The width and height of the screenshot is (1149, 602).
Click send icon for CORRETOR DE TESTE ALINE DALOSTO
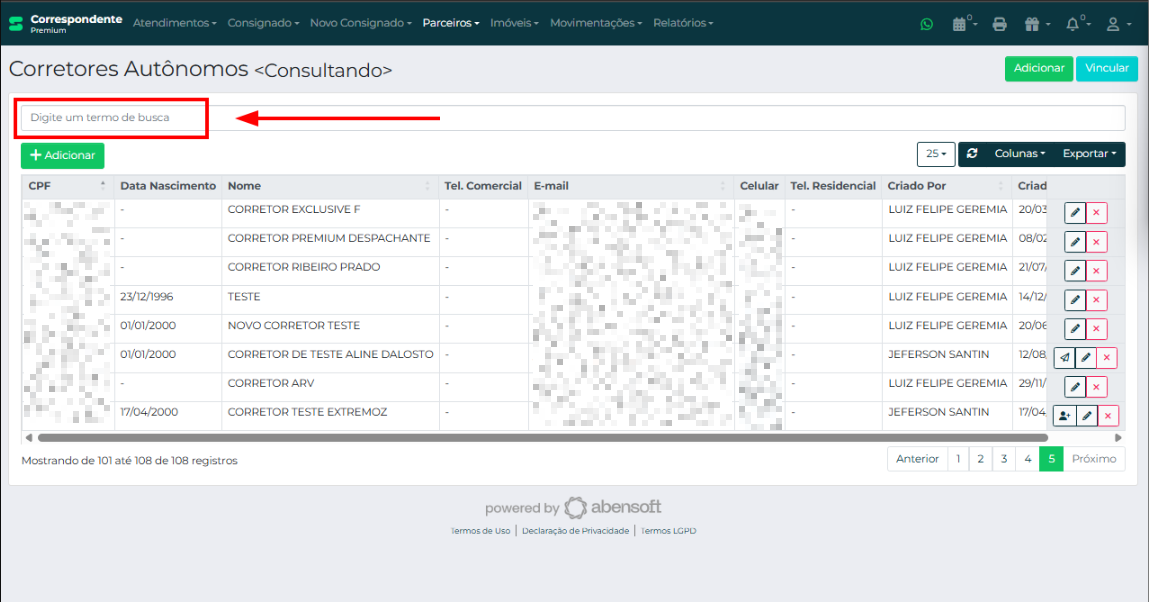point(1064,358)
